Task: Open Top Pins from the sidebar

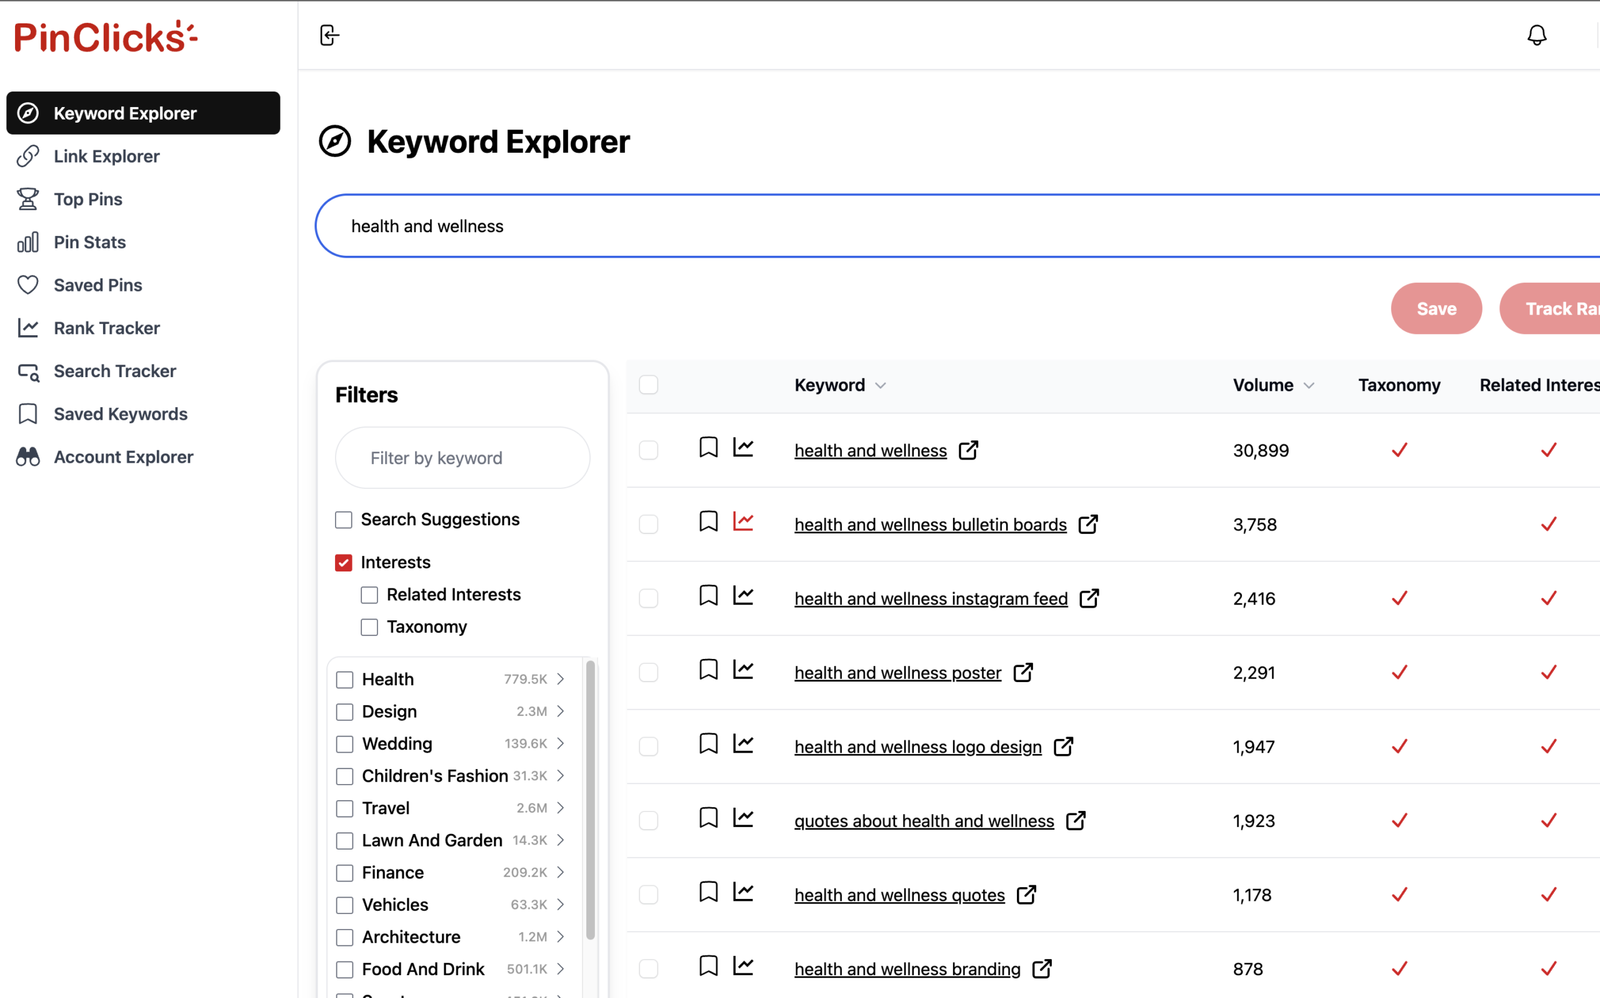Action: point(29,199)
